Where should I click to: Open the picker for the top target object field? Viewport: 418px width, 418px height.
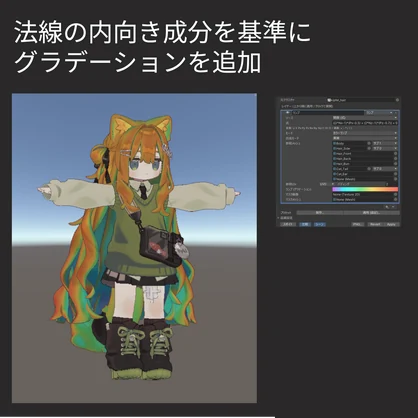pyautogui.click(x=397, y=100)
